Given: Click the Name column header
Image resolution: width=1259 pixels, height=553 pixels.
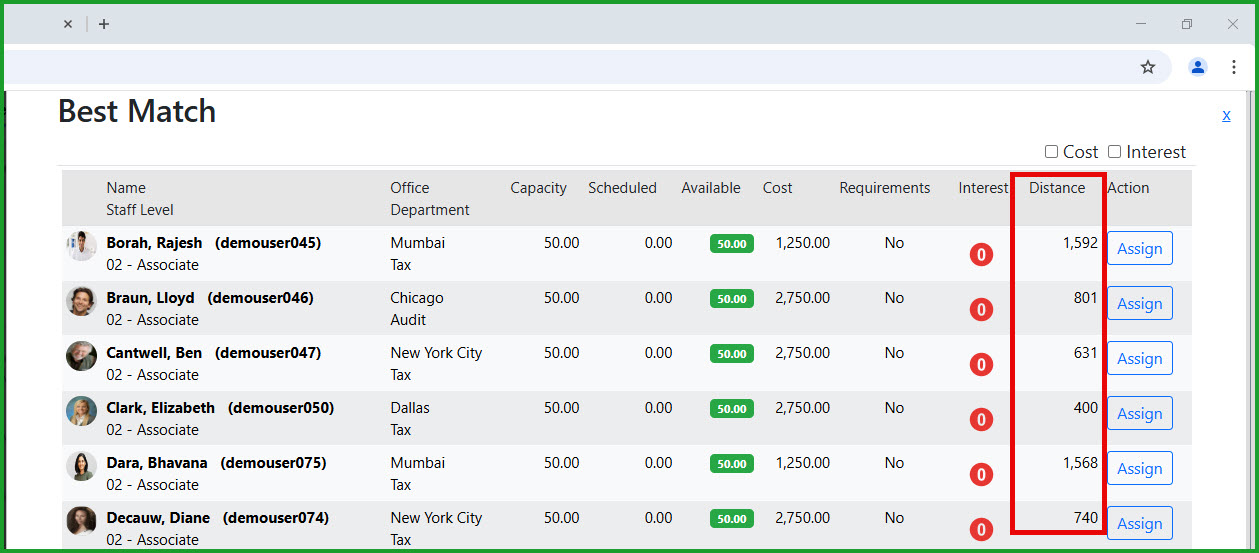Looking at the screenshot, I should click(126, 188).
